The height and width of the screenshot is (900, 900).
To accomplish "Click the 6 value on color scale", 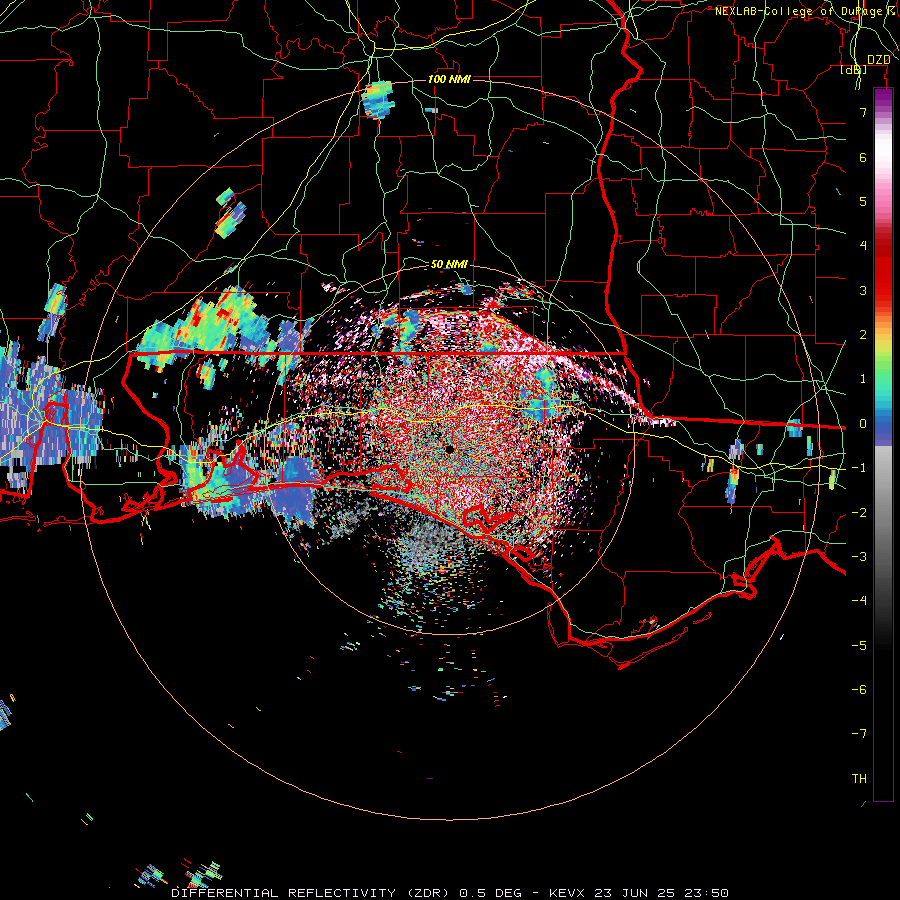I will (x=863, y=157).
